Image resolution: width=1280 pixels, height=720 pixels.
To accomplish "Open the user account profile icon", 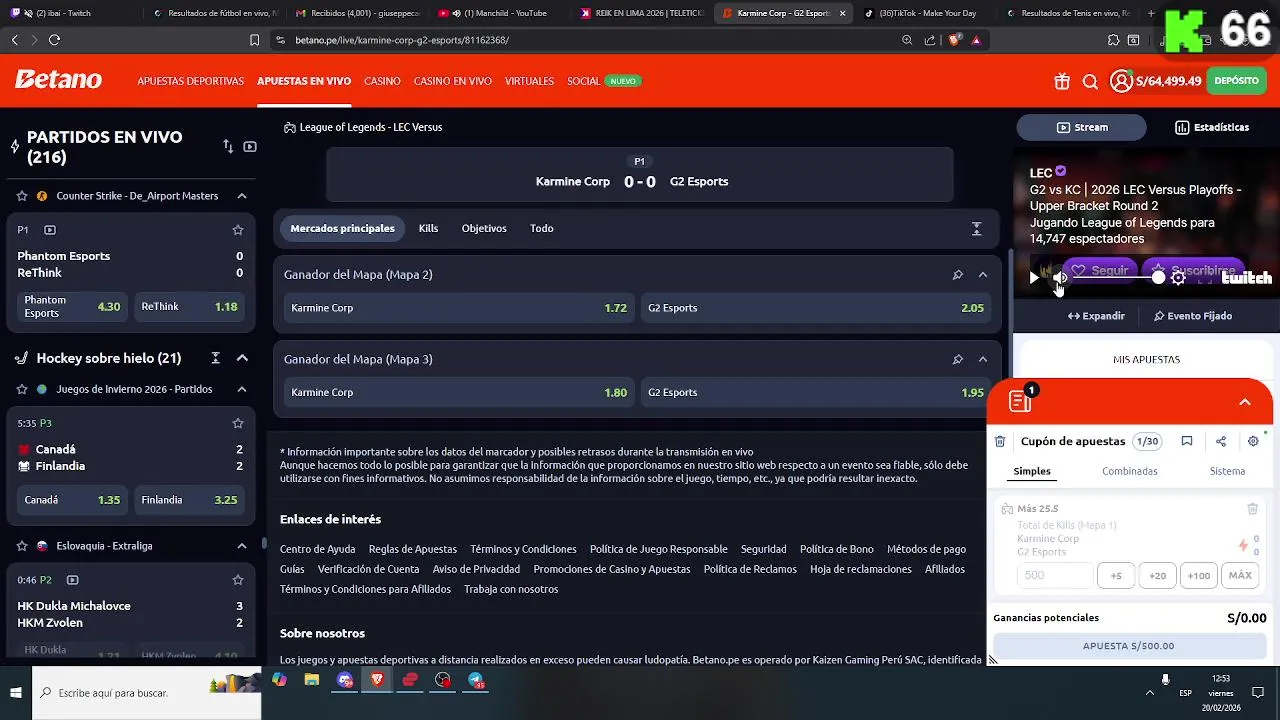I will 1121,81.
